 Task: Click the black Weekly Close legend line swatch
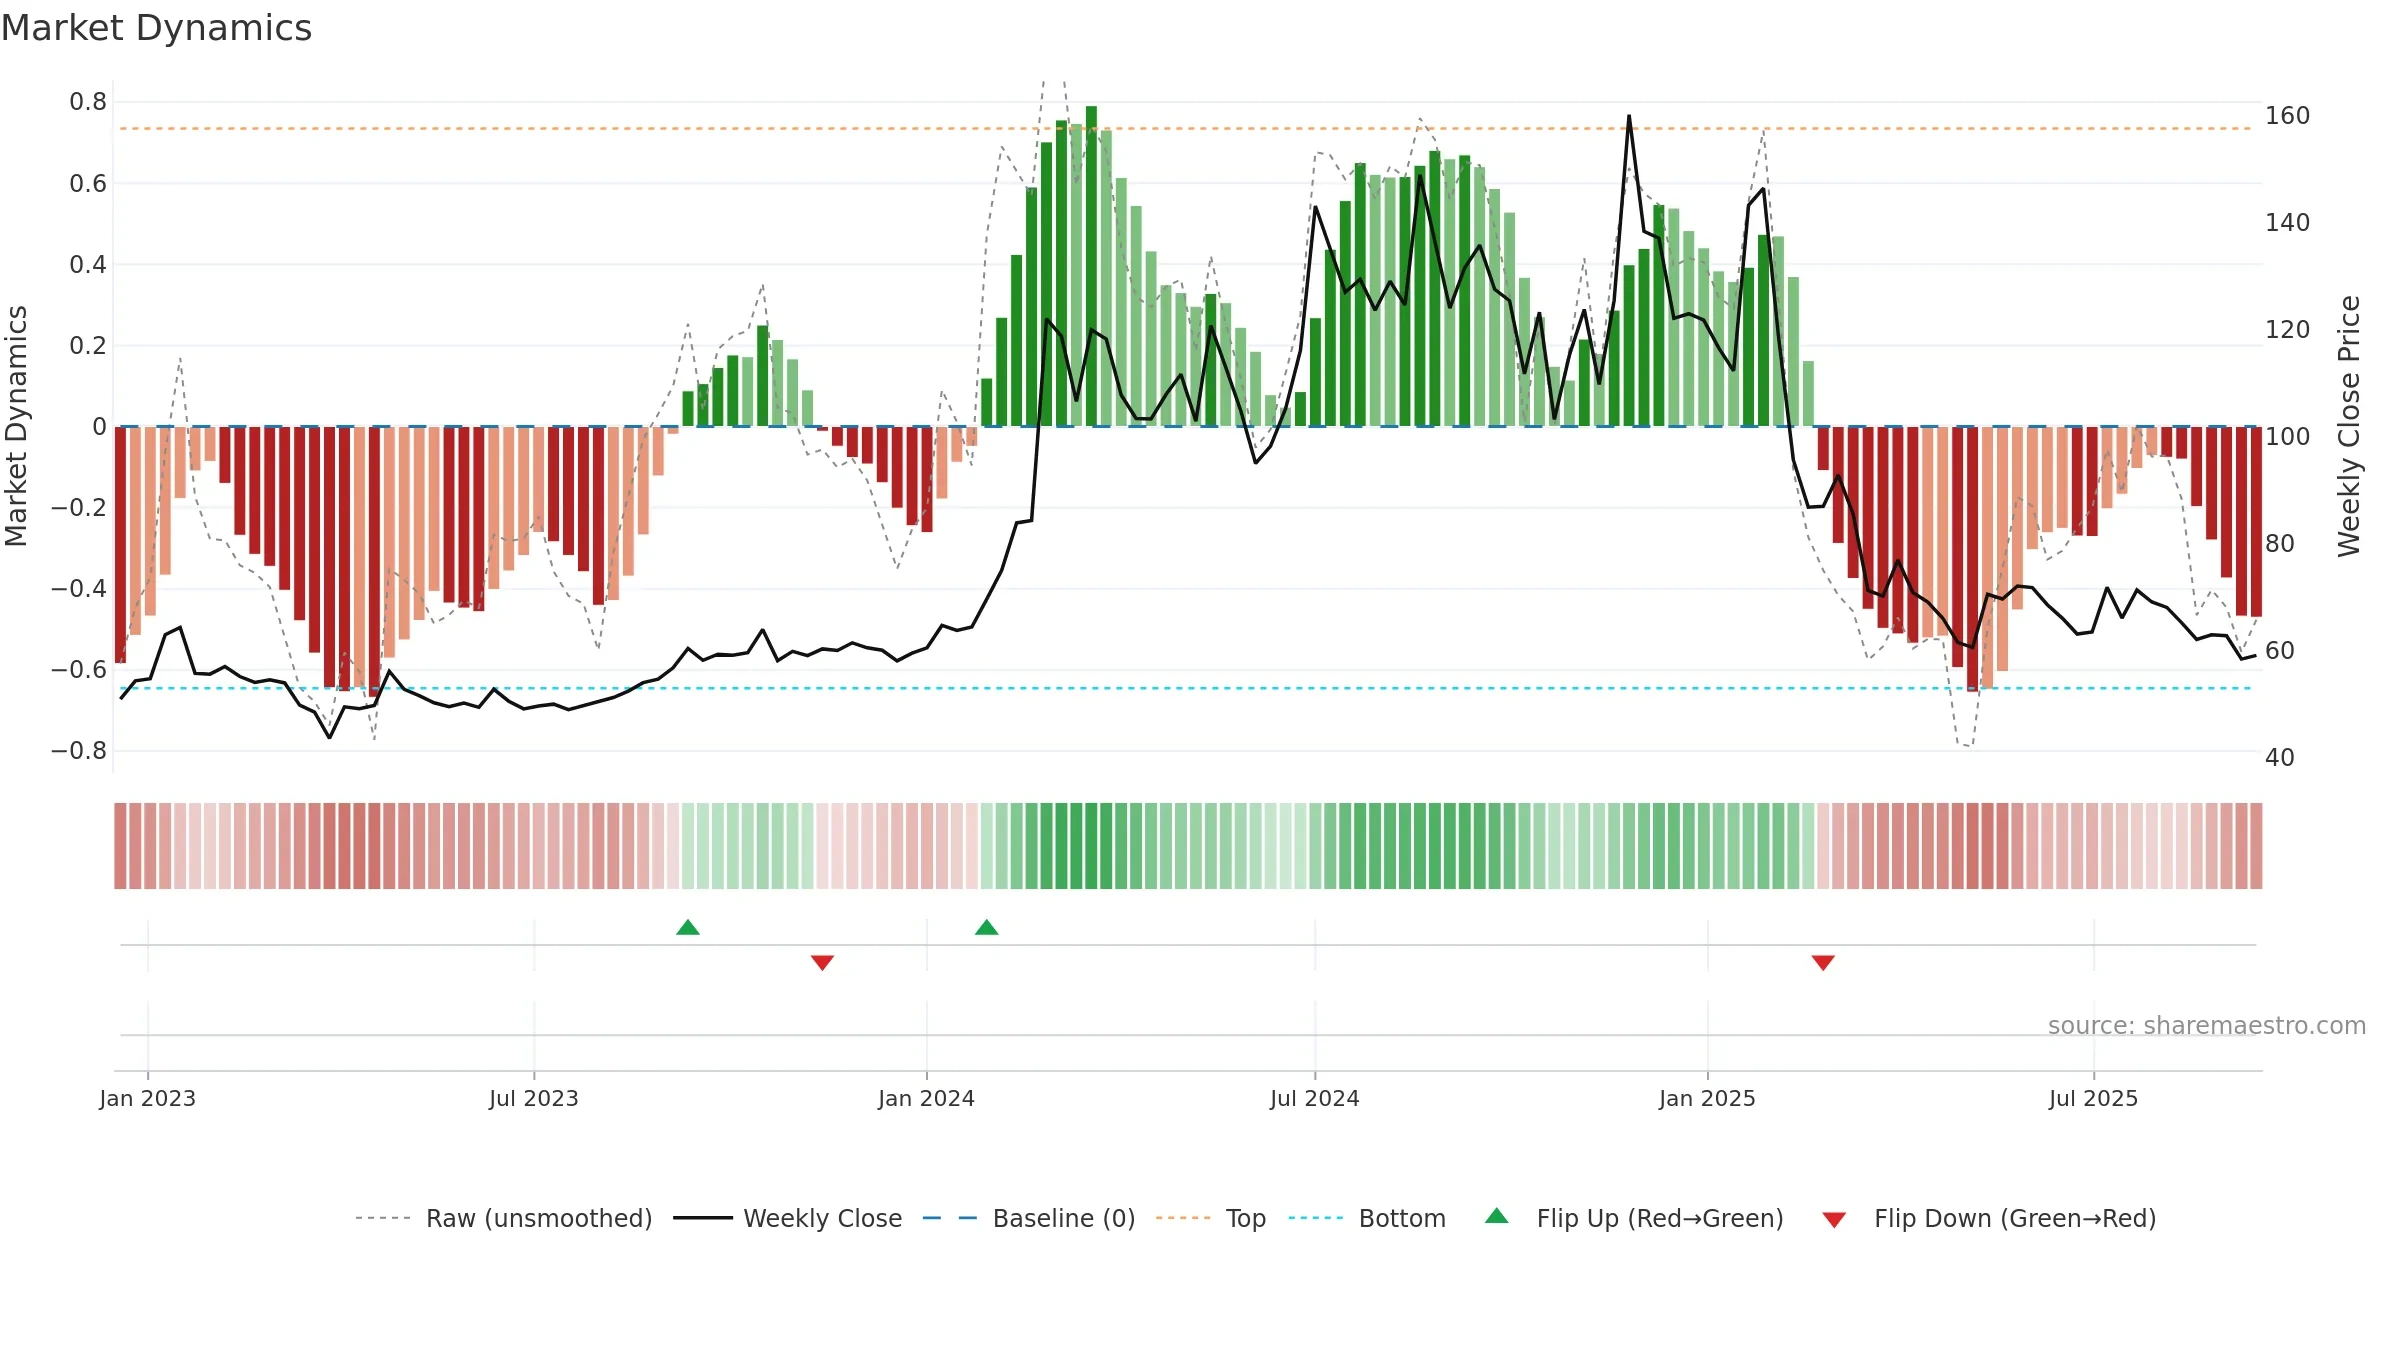coord(702,1218)
